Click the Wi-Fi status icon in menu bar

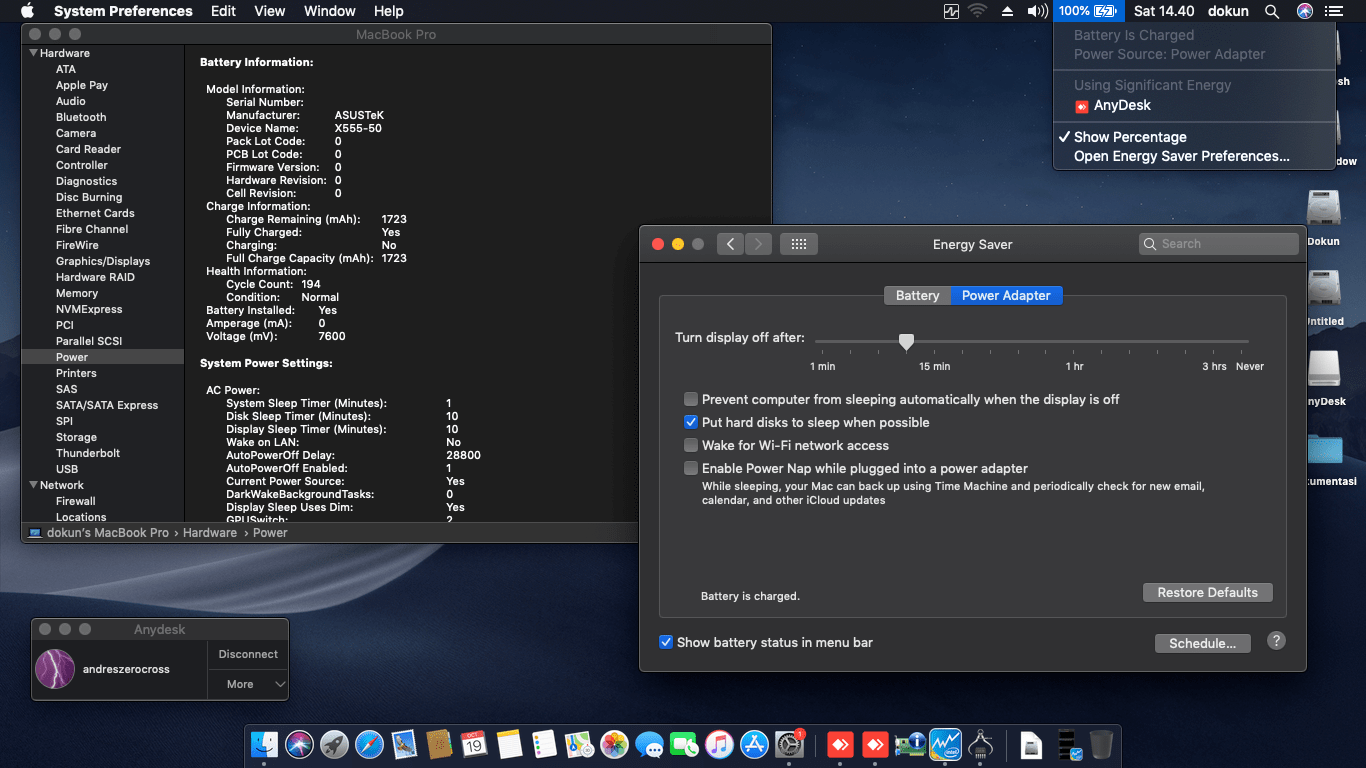tap(977, 11)
